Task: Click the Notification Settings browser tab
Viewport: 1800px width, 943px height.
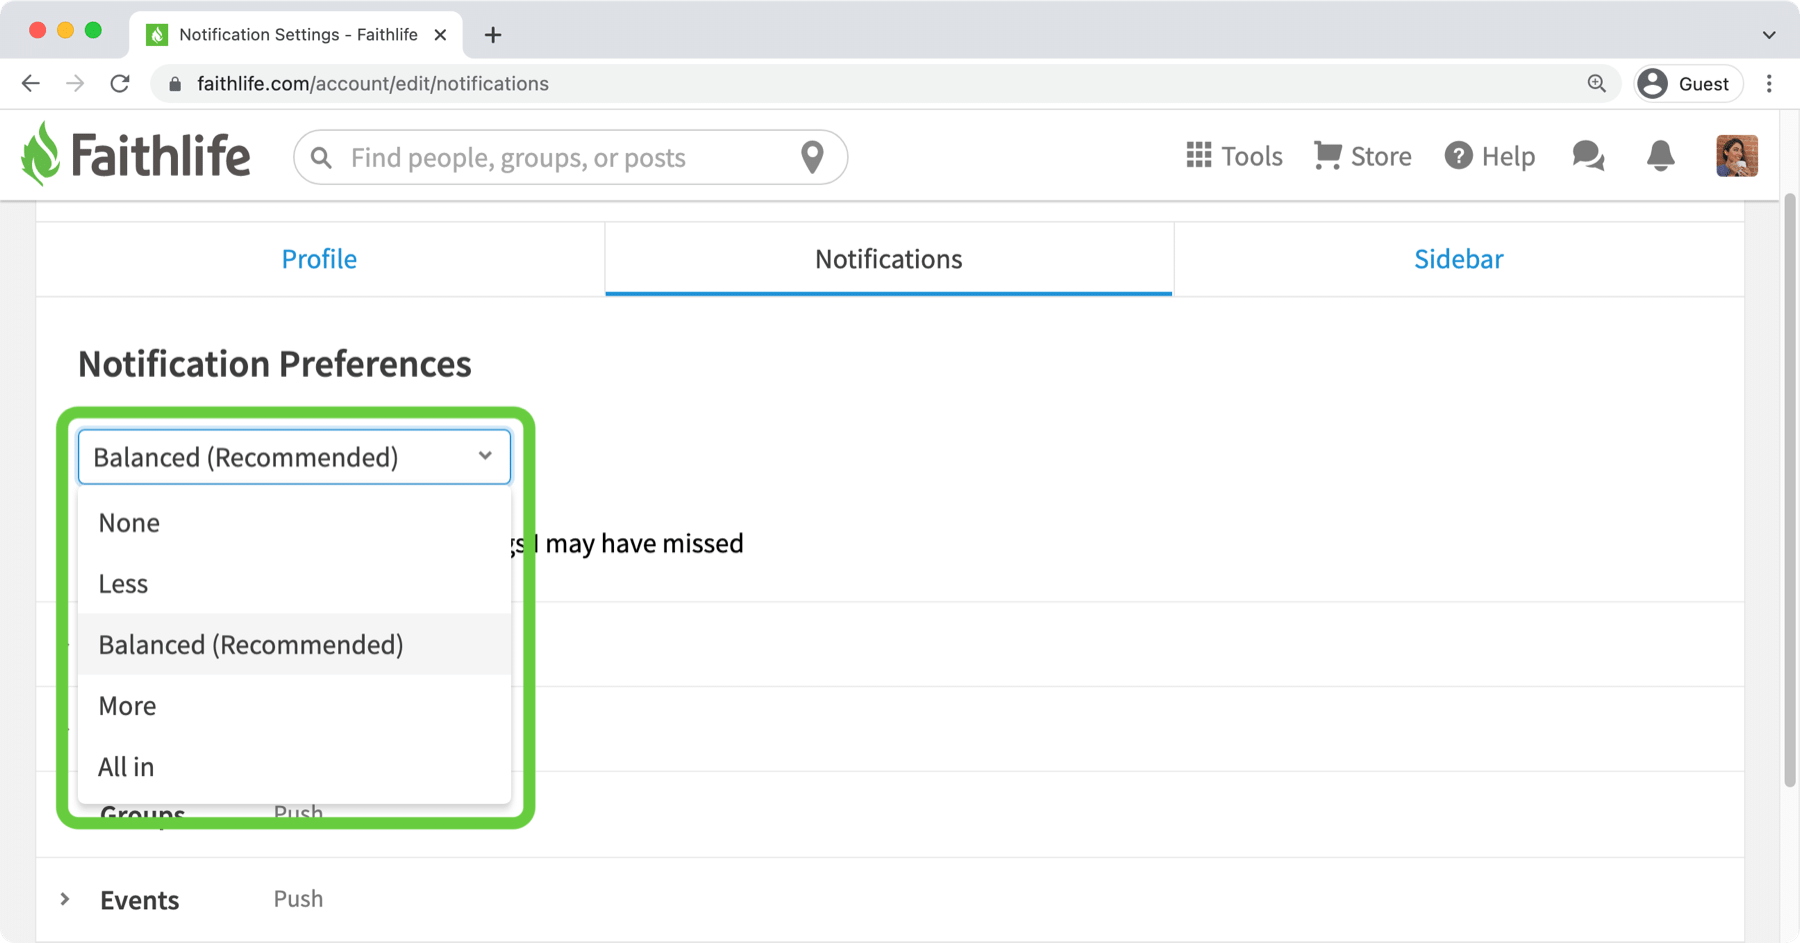Action: click(x=296, y=35)
